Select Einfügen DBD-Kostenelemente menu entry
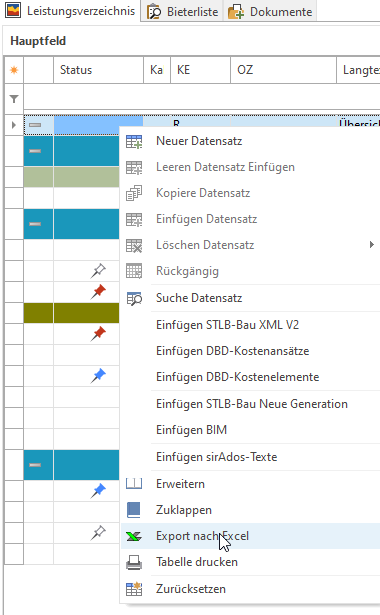This screenshot has width=380, height=615. click(238, 377)
